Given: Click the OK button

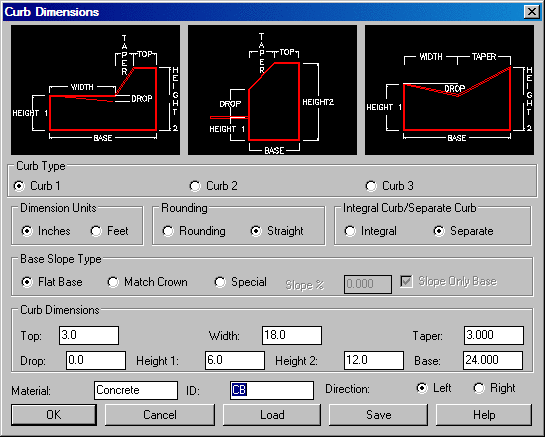Looking at the screenshot, I should point(54,415).
